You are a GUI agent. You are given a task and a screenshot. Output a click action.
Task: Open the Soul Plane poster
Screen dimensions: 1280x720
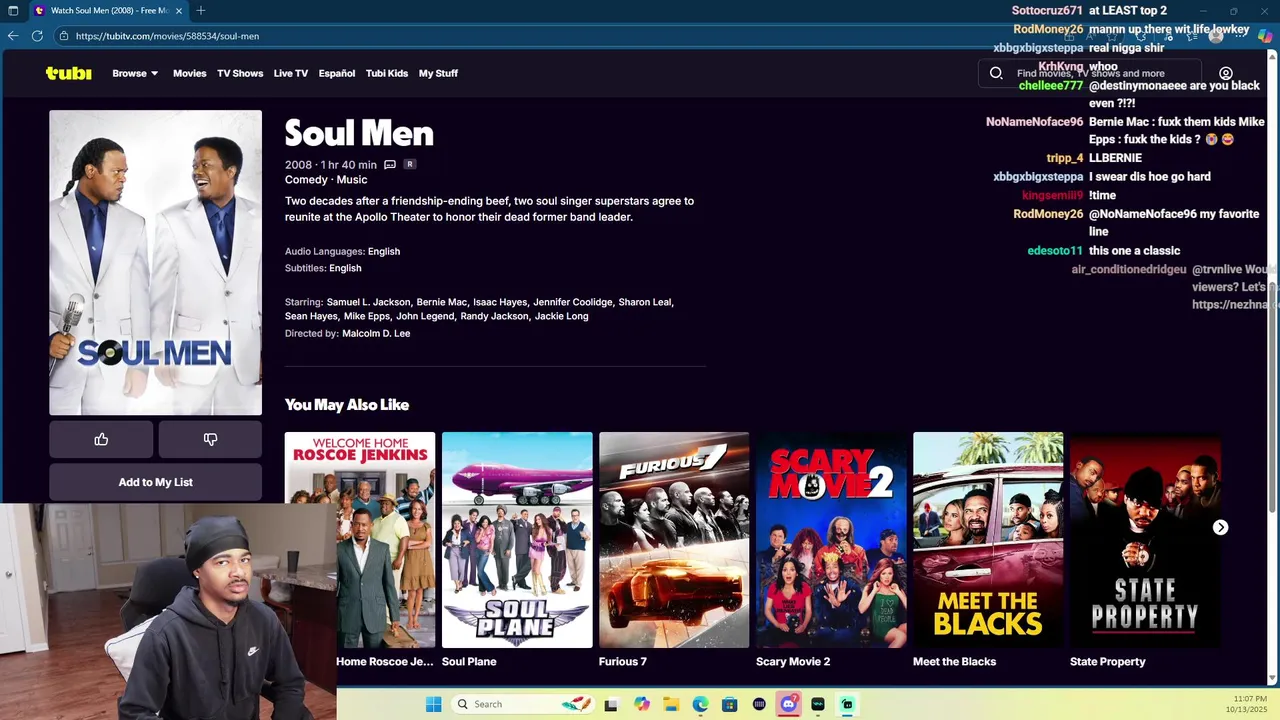(517, 540)
